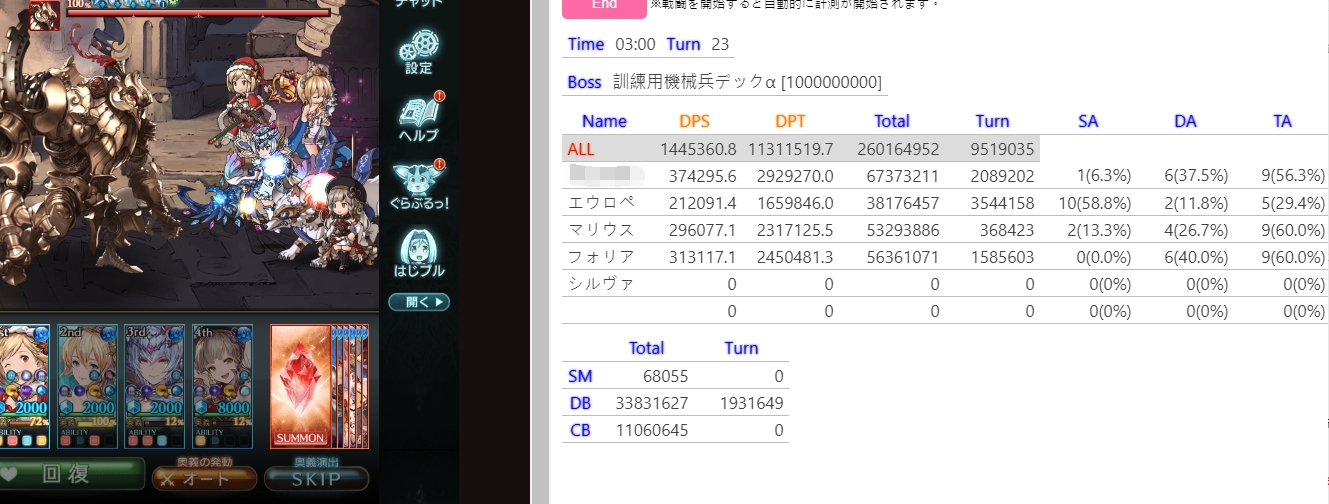
Task: Click フォリア DPT value 2450481.3
Action: point(796,257)
